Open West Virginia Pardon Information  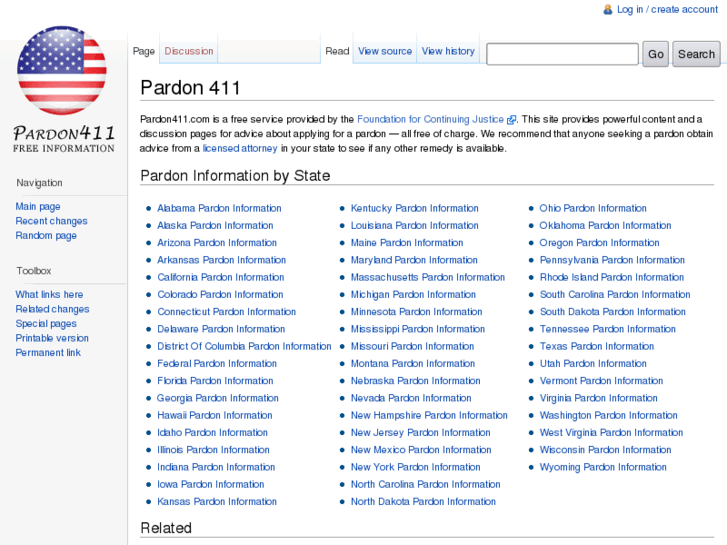[x=611, y=433]
